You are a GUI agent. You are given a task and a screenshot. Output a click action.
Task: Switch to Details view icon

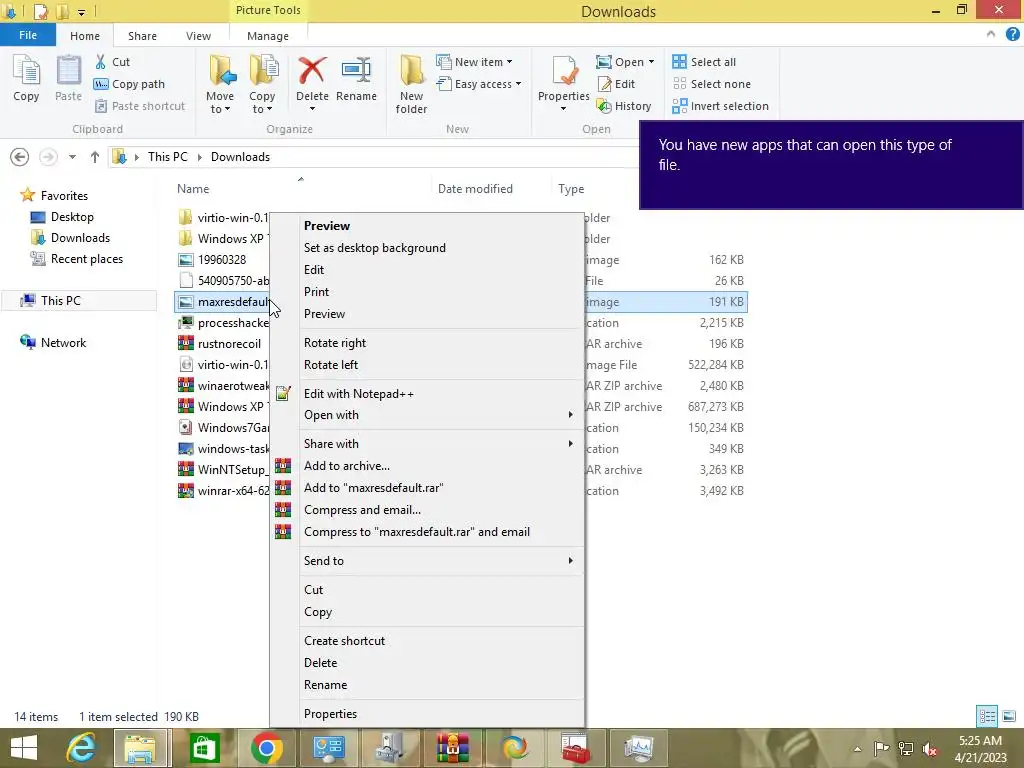(x=987, y=716)
